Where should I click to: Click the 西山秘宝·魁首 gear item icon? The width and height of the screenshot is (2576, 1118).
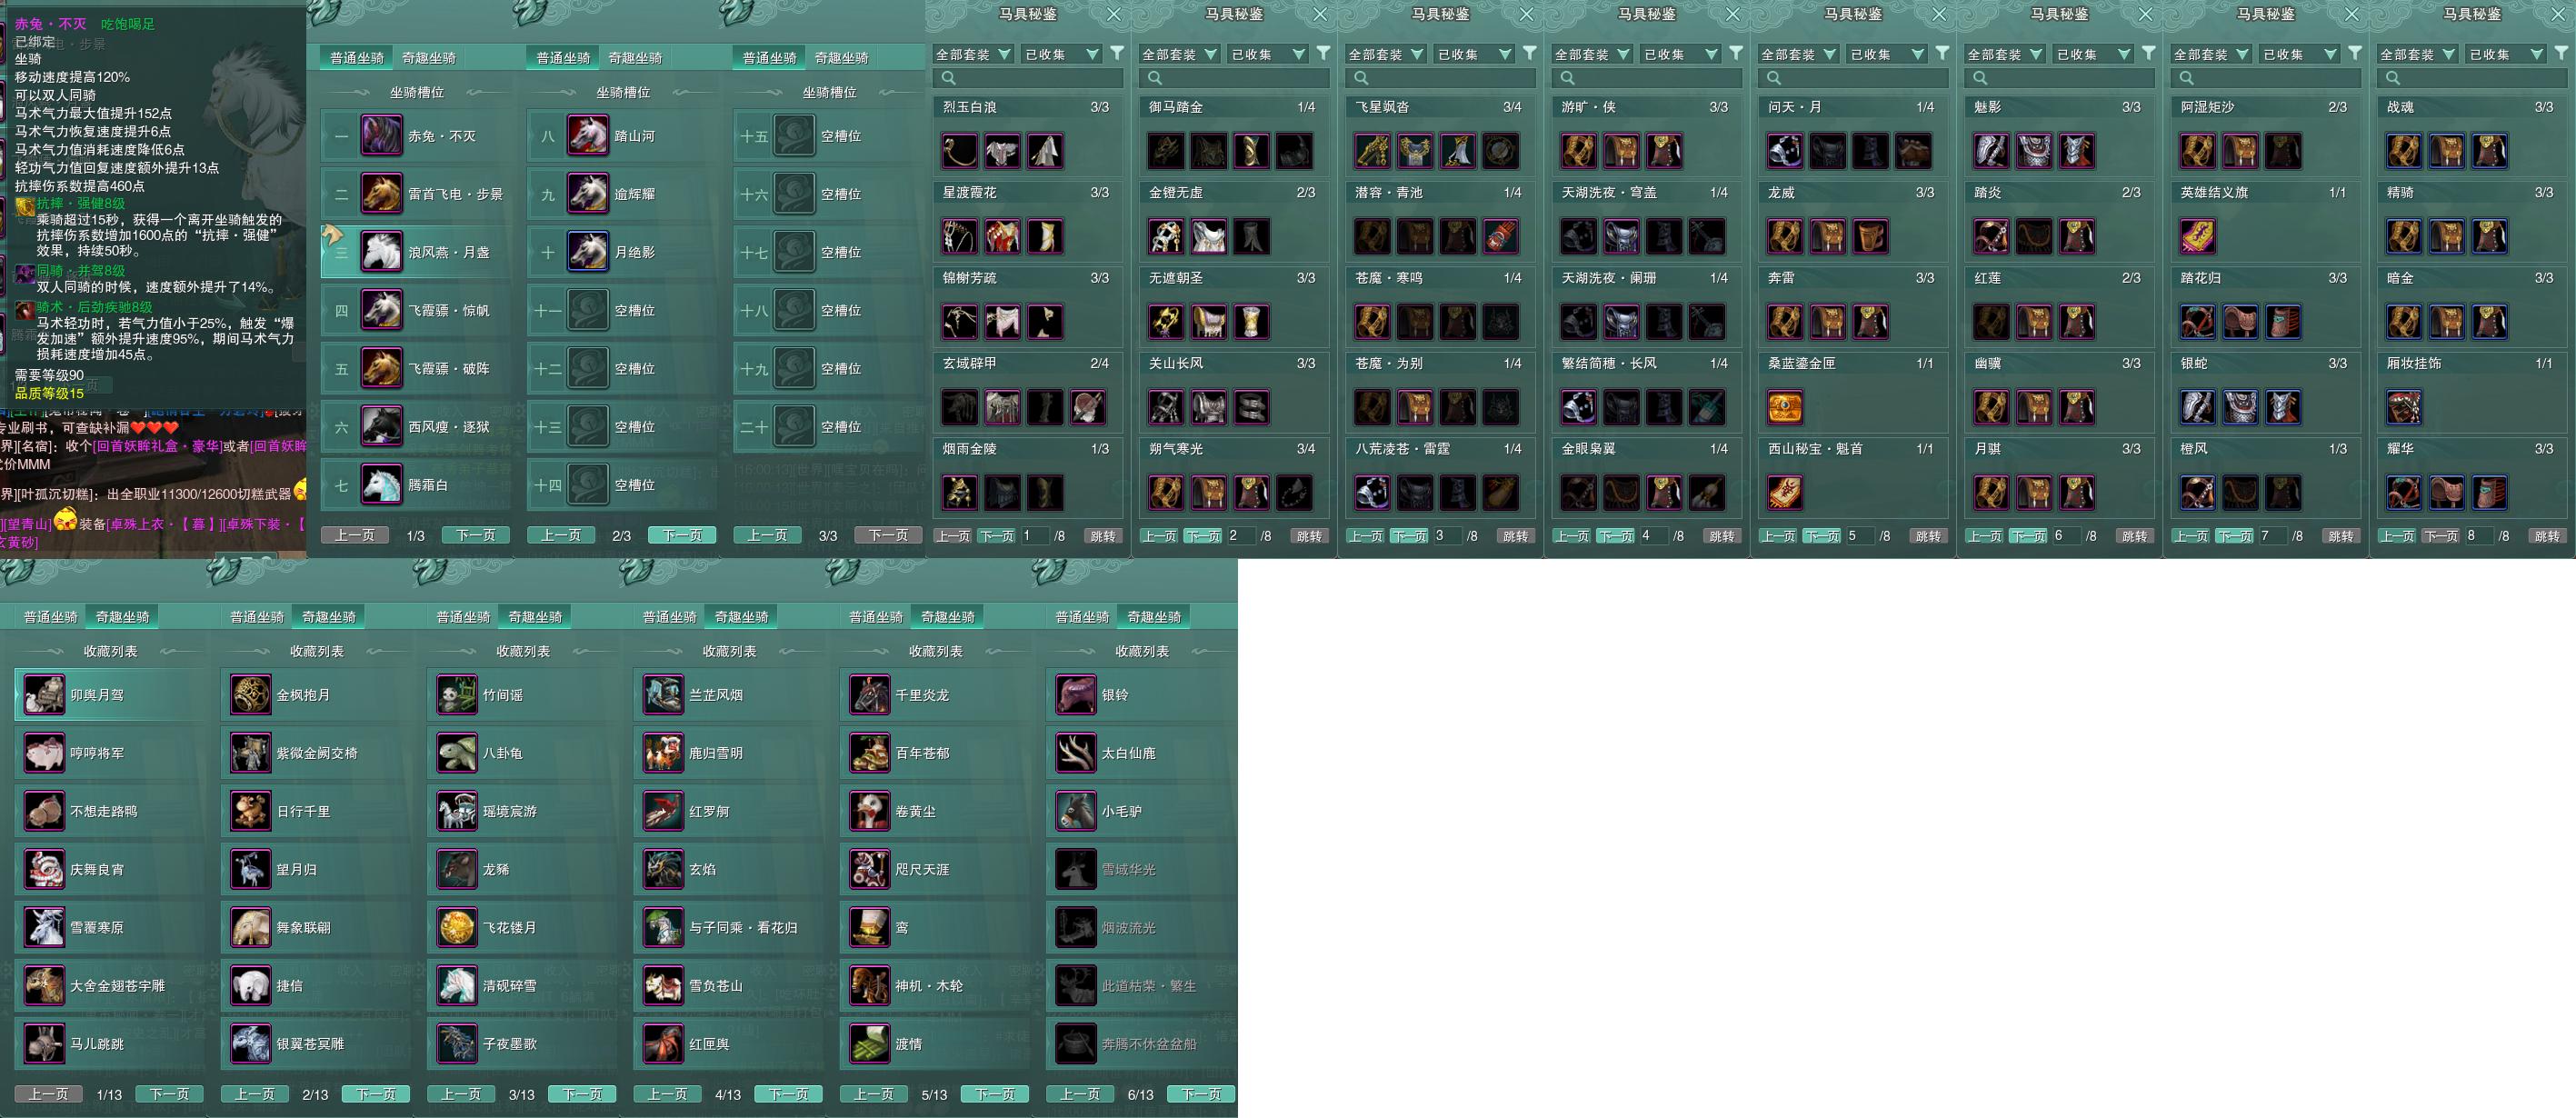(1785, 493)
